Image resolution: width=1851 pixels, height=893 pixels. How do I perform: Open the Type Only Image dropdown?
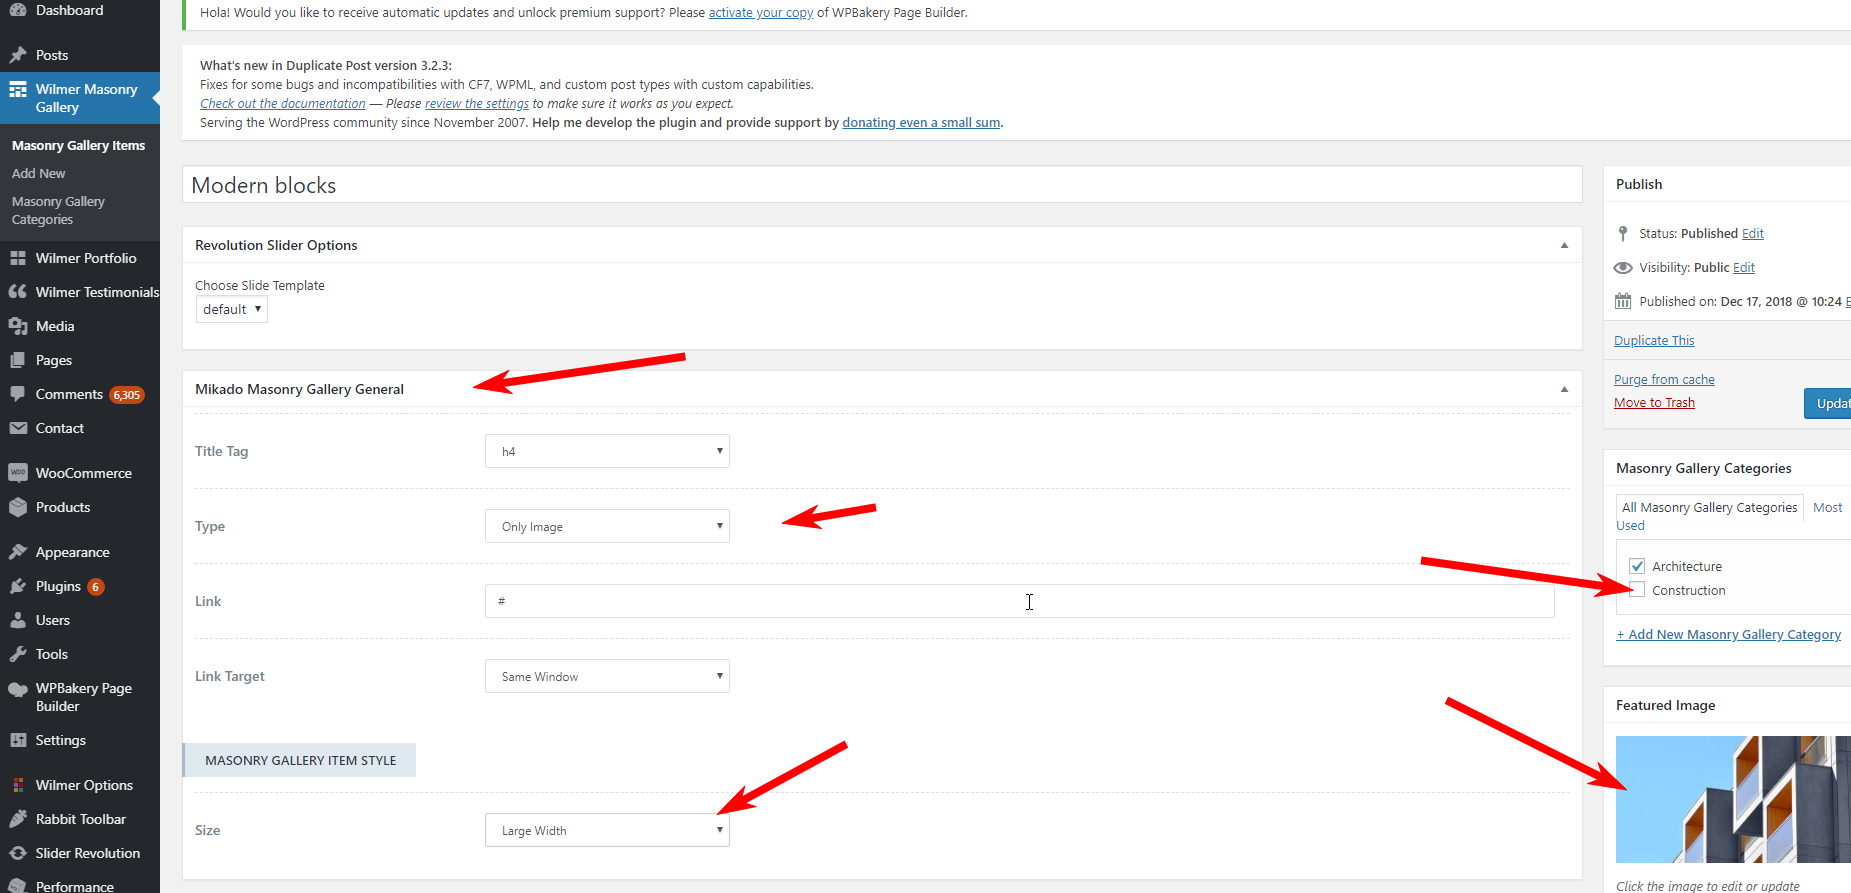(607, 526)
